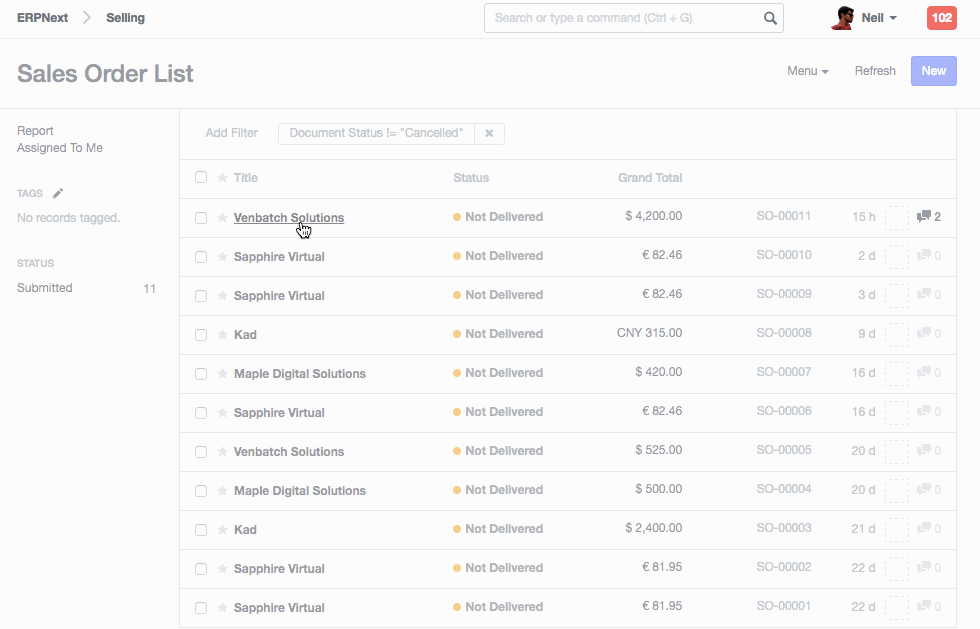This screenshot has height=629, width=980.
Task: Click the Title column header
Action: pyautogui.click(x=246, y=178)
